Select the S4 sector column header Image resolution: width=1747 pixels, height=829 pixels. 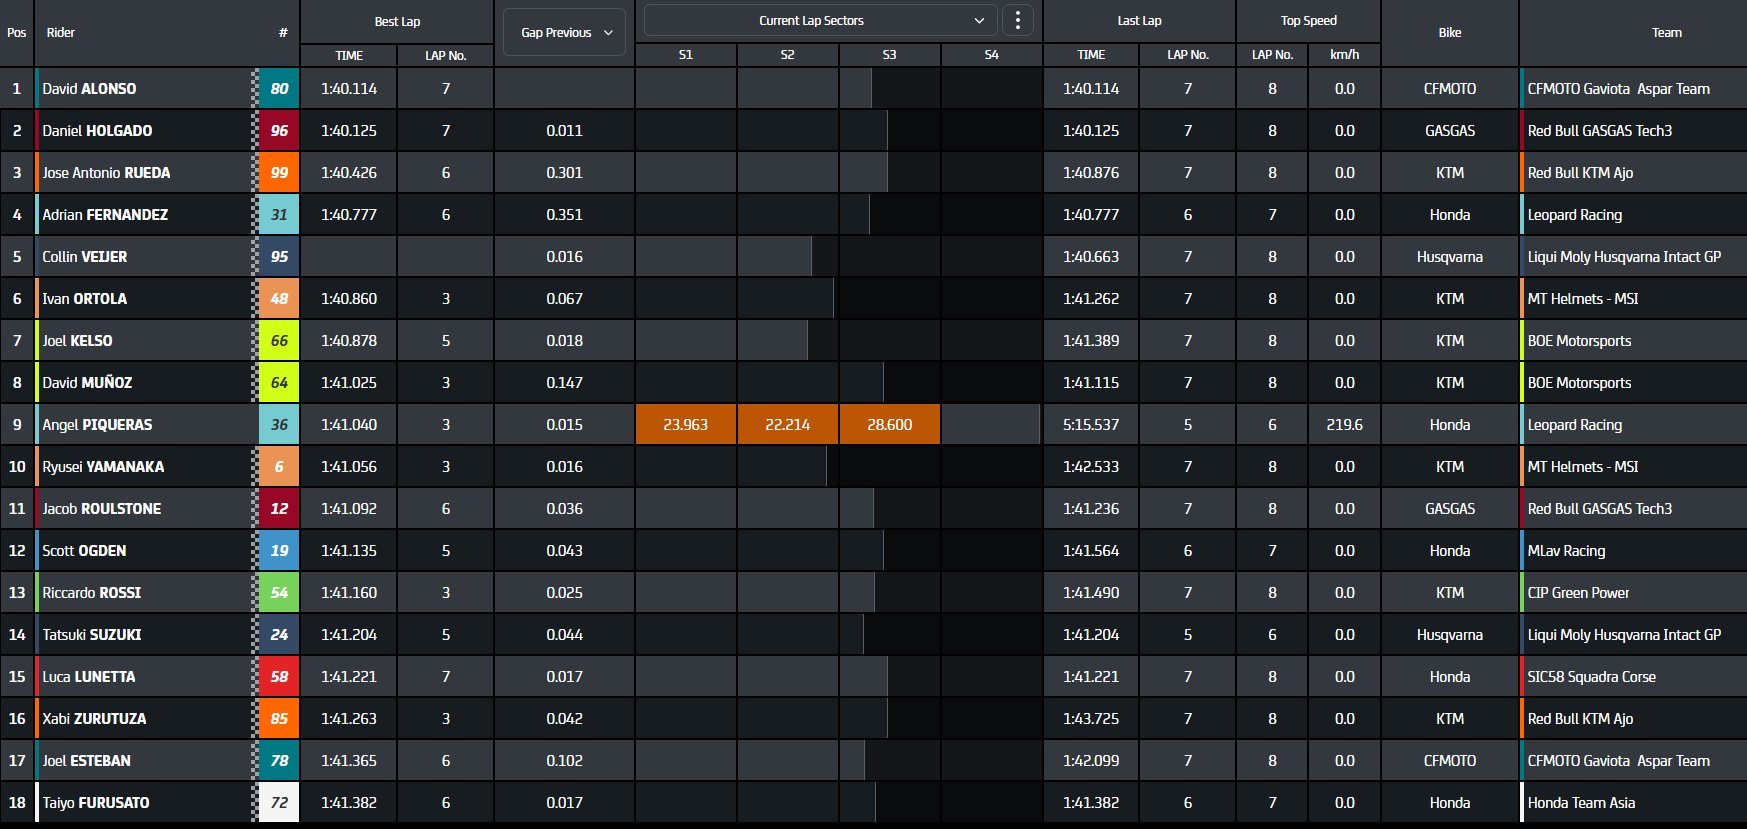(x=991, y=55)
